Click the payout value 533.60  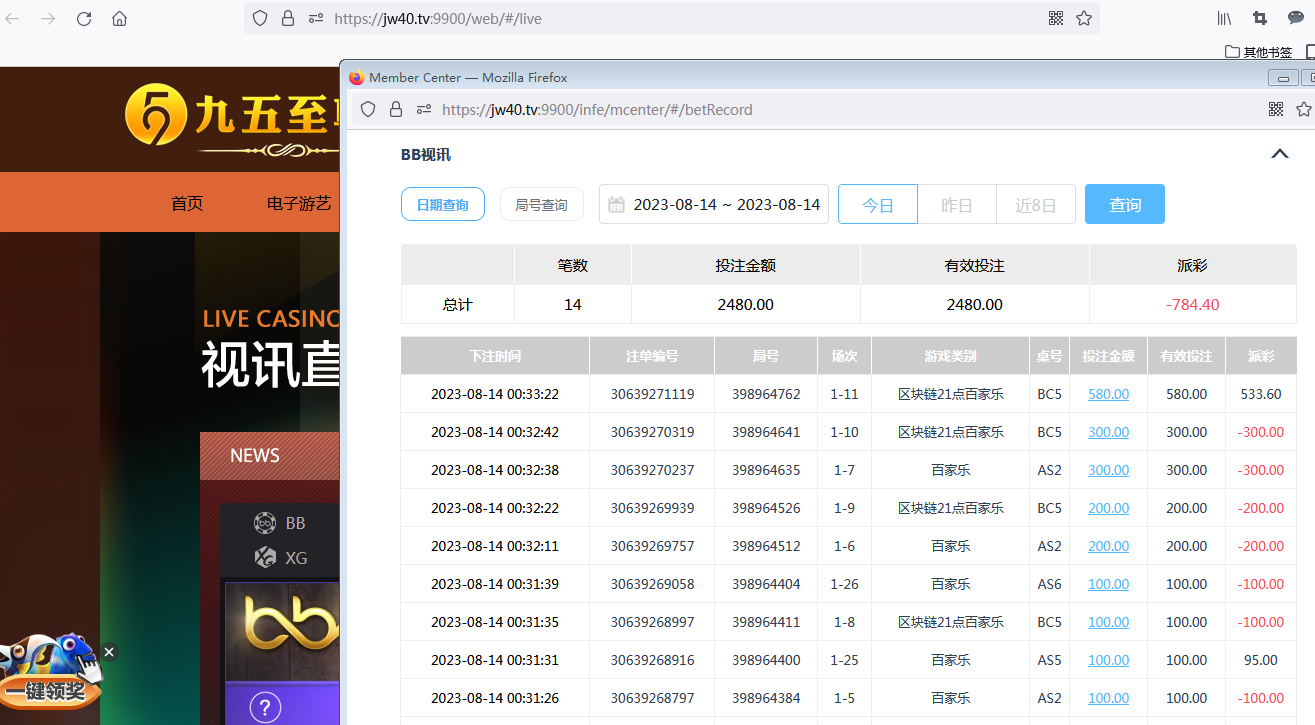(x=1261, y=394)
